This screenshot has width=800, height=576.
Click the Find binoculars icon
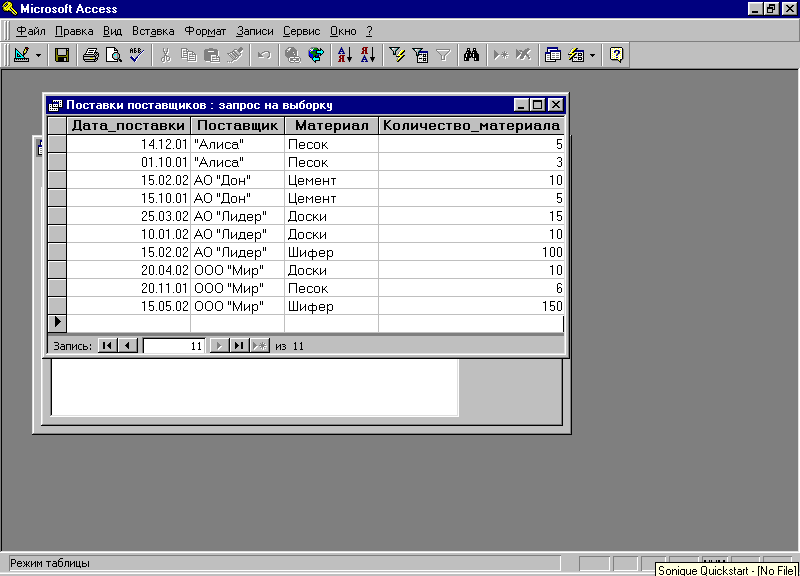[x=471, y=55]
